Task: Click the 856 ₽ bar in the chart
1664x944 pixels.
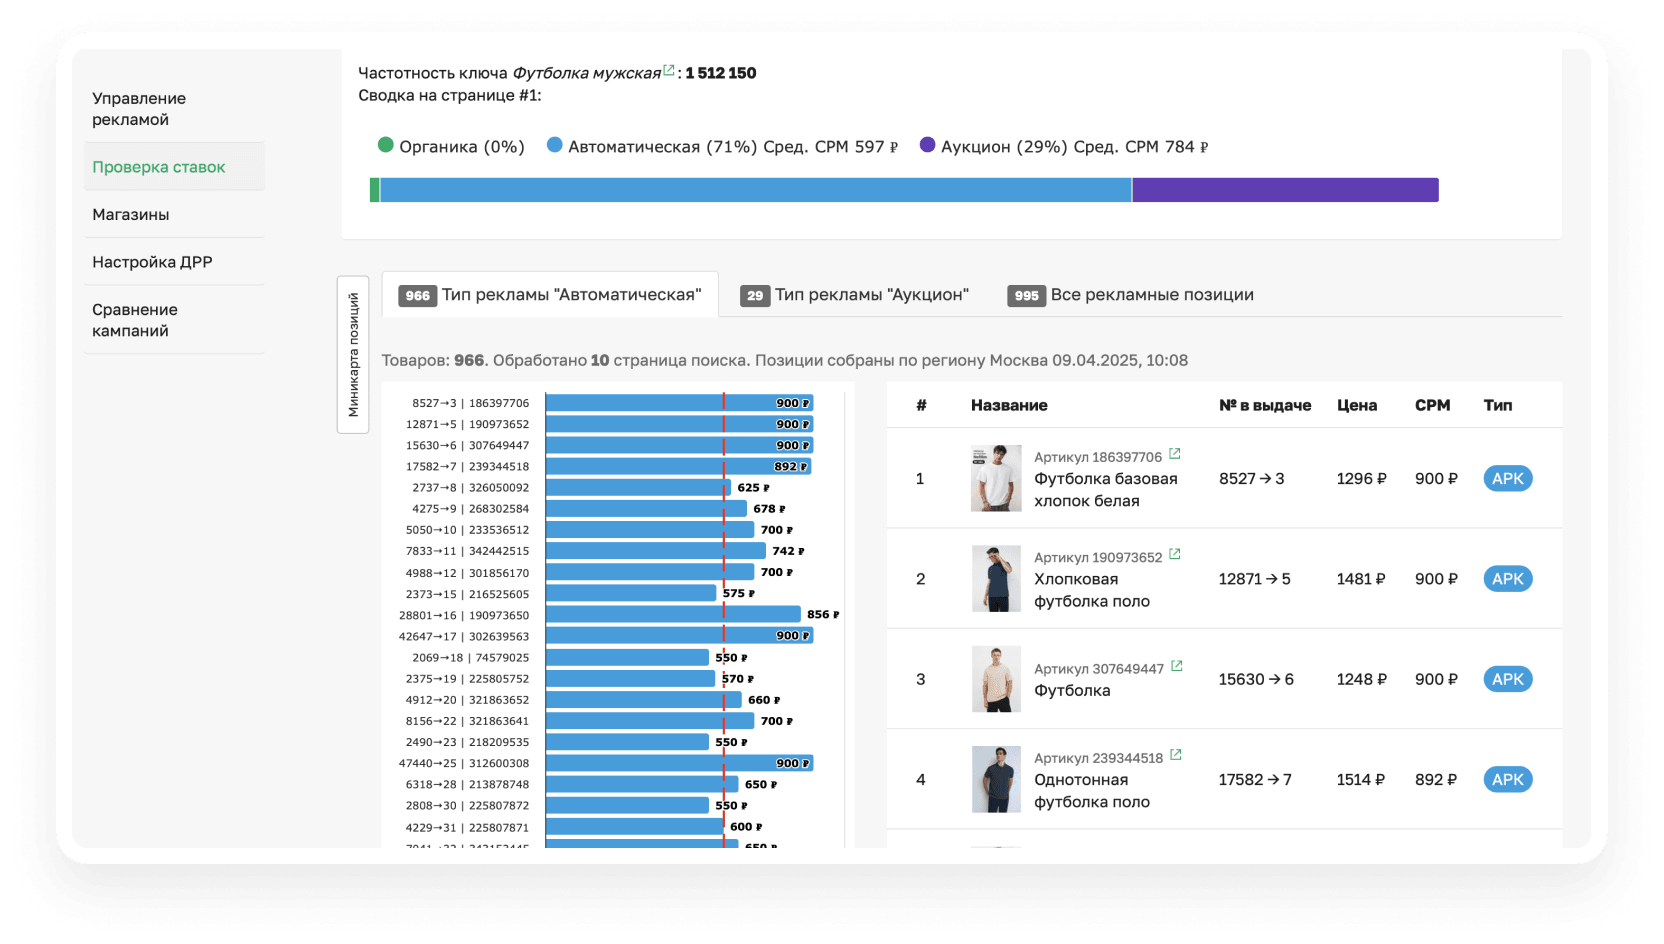Action: pyautogui.click(x=672, y=614)
